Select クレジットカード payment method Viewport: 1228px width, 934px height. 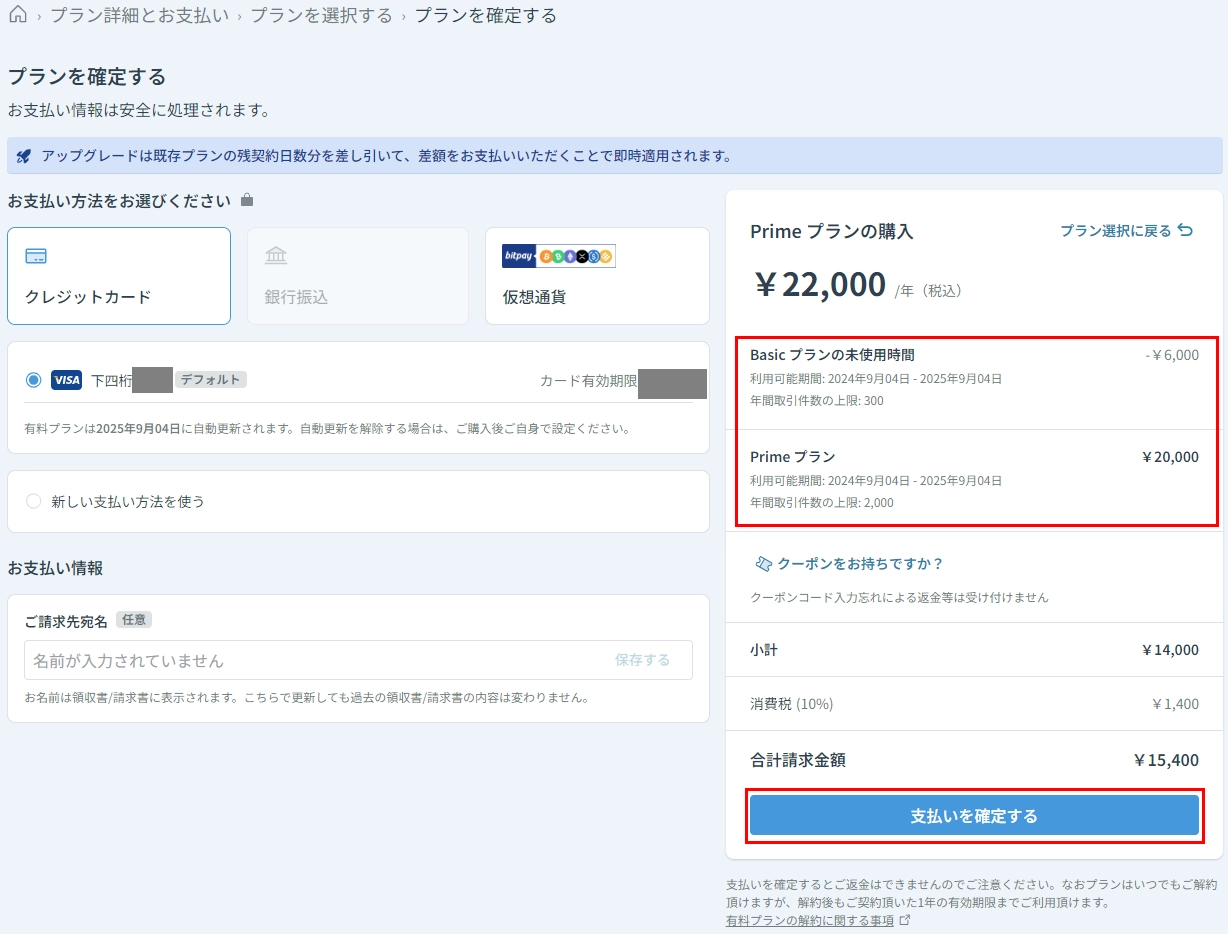click(119, 276)
